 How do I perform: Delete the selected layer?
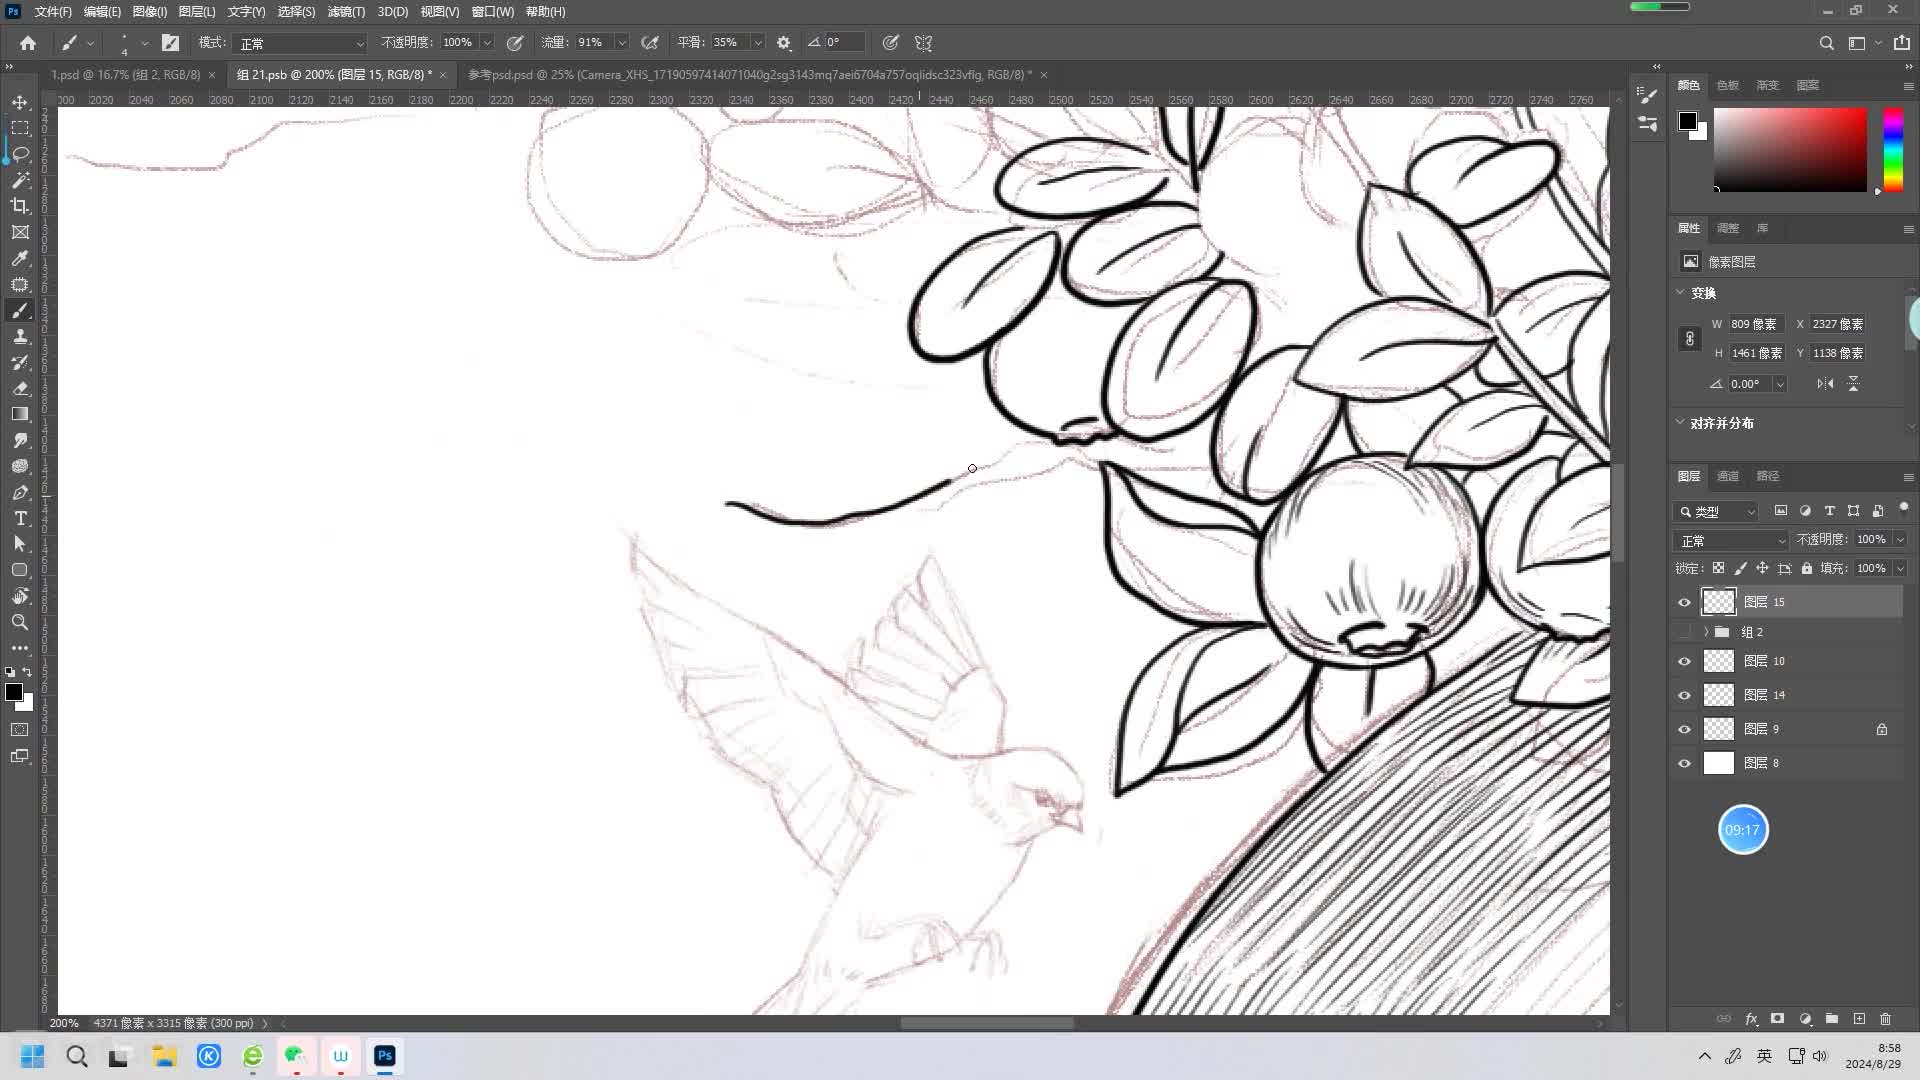click(1886, 1019)
